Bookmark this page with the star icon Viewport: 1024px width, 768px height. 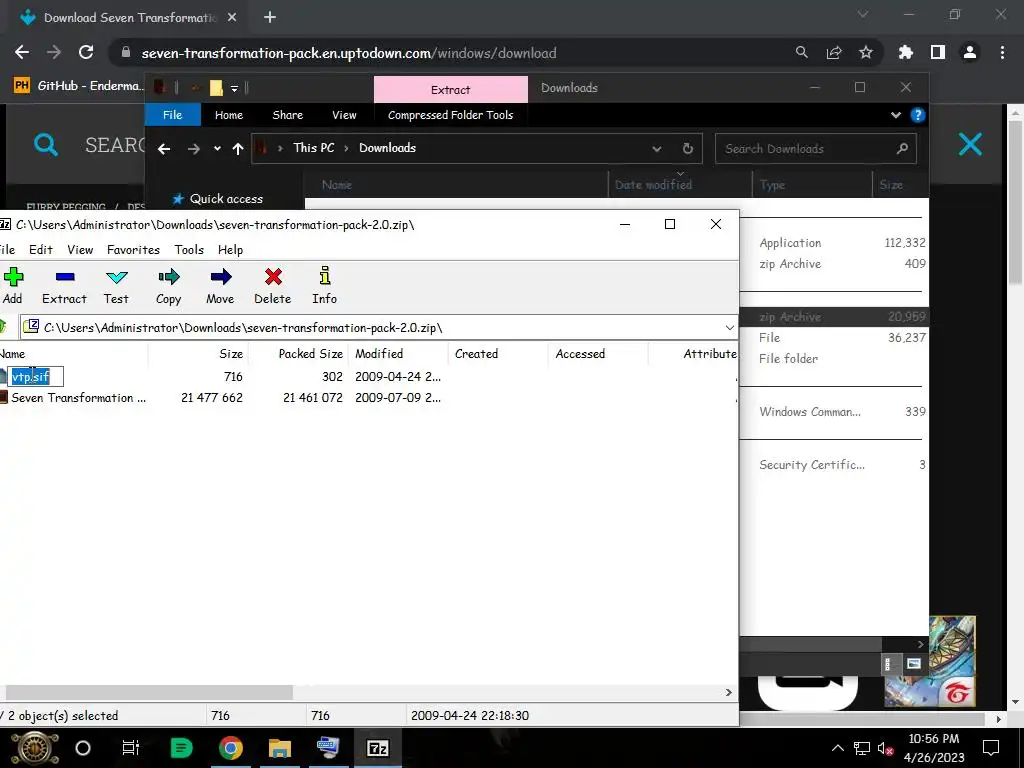click(x=866, y=53)
